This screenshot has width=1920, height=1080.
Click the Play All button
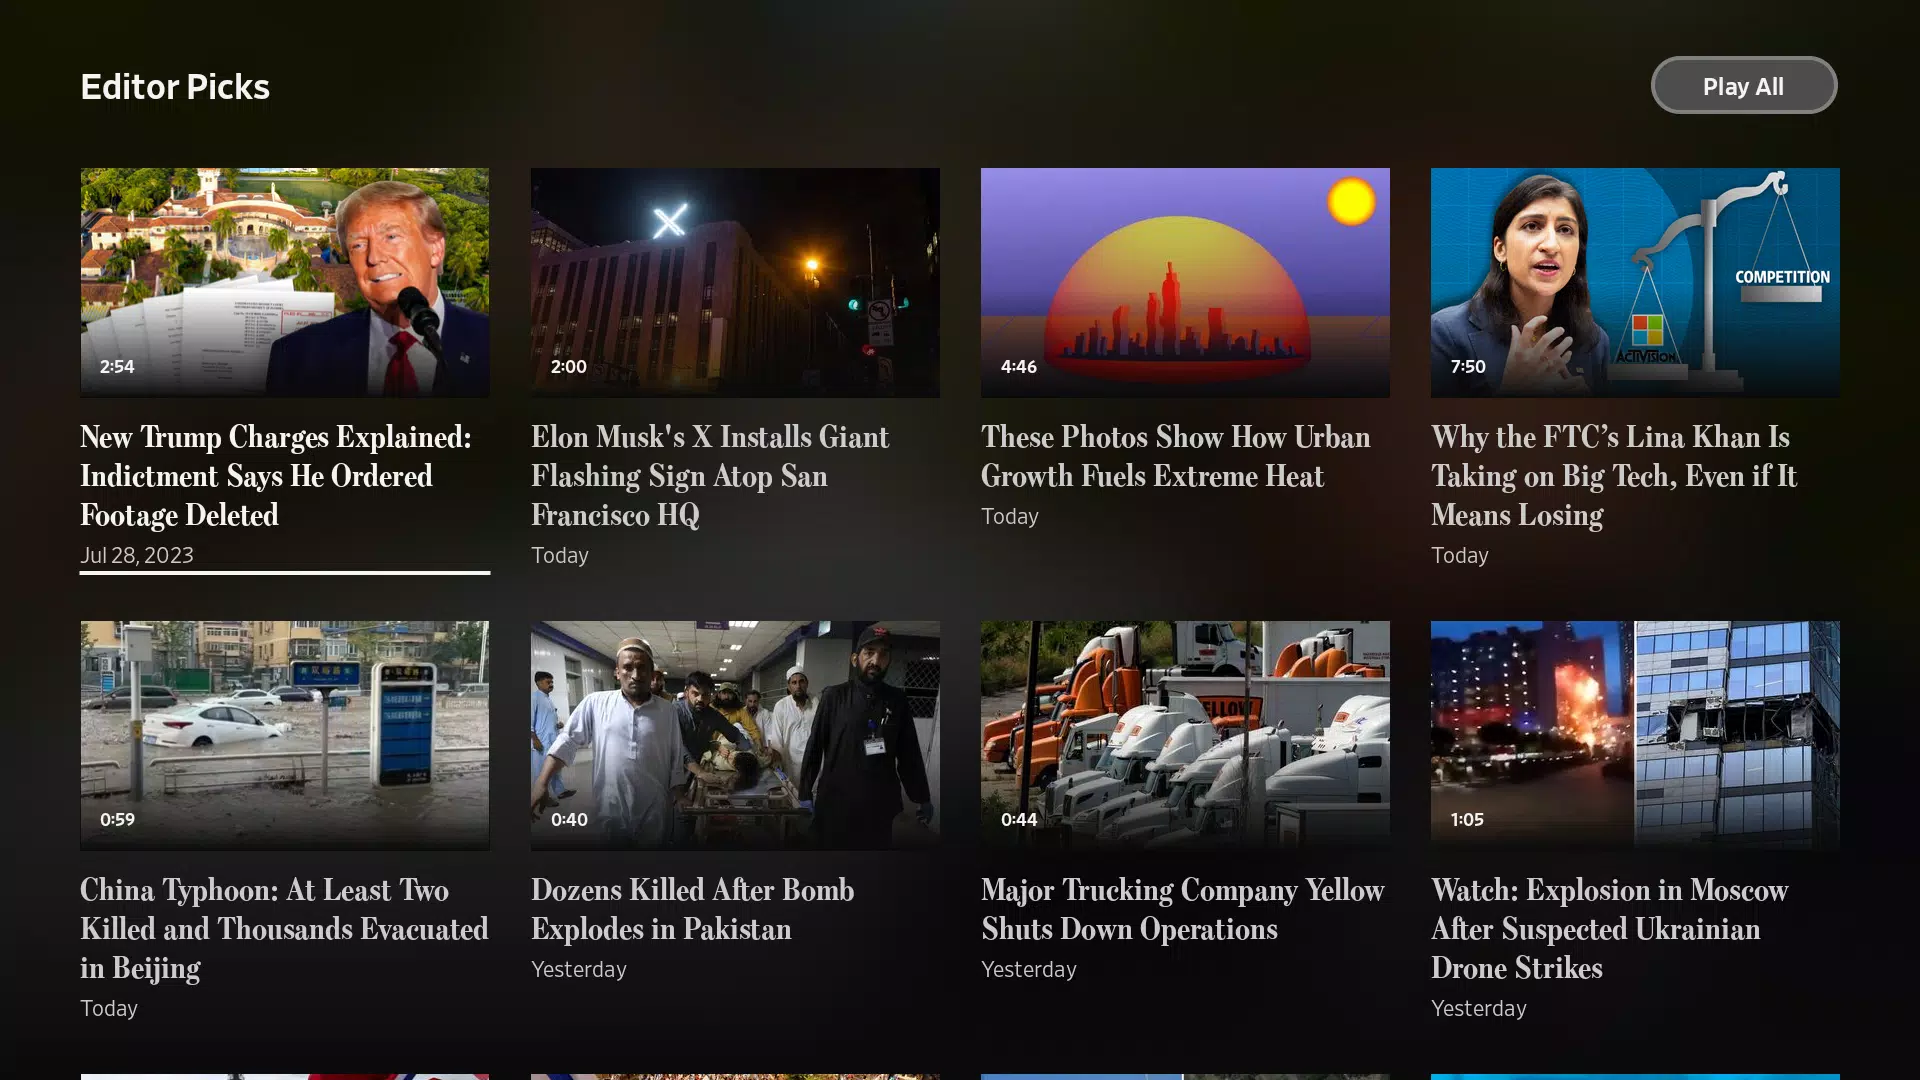[x=1743, y=86]
